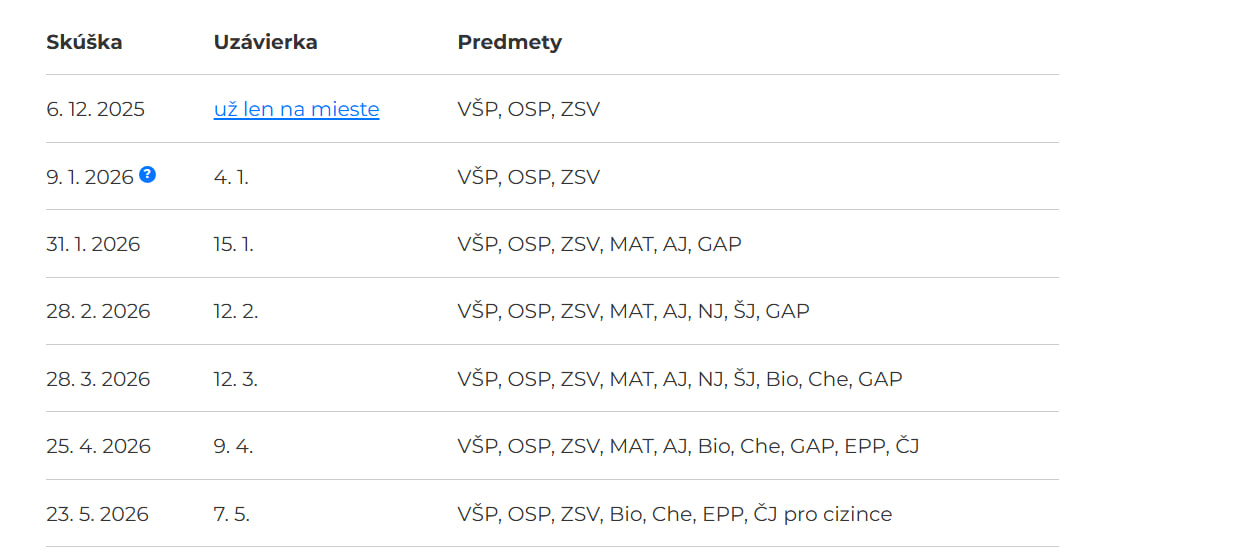Image resolution: width=1260 pixels, height=549 pixels.
Task: Click the deadline "4. 1." cell
Action: tap(231, 177)
